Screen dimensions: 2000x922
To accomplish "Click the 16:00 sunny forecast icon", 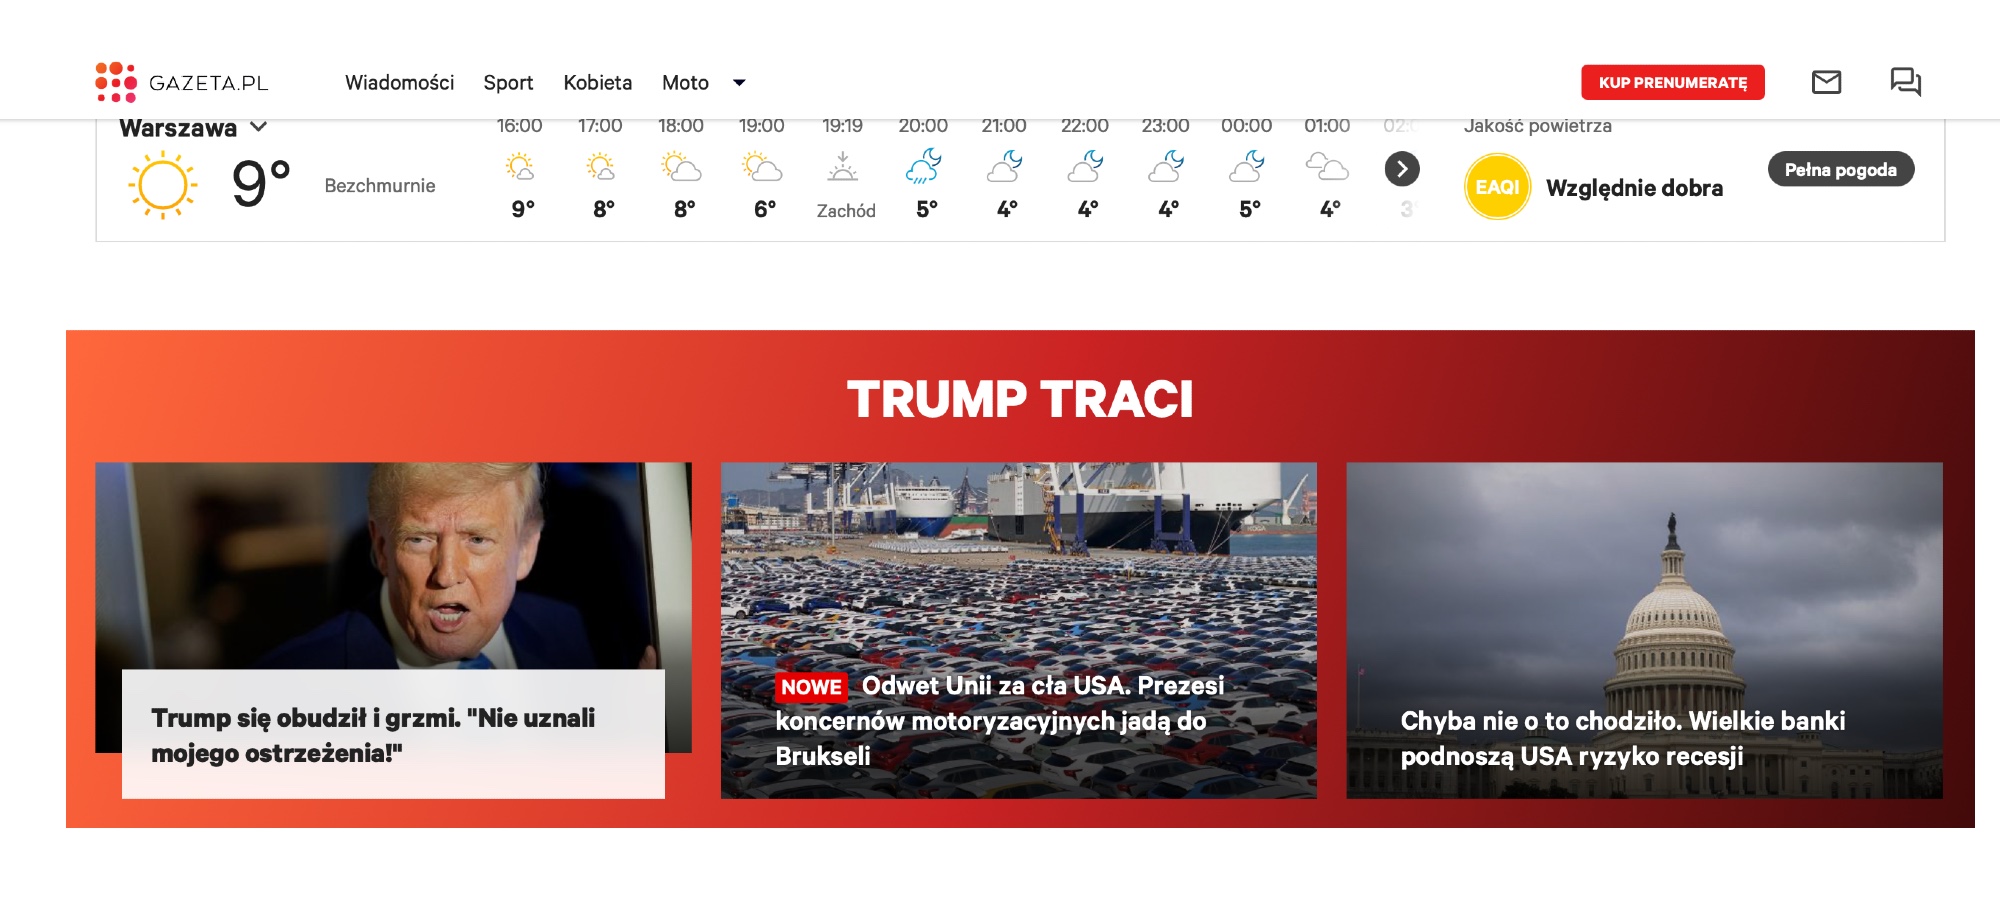I will (x=520, y=167).
